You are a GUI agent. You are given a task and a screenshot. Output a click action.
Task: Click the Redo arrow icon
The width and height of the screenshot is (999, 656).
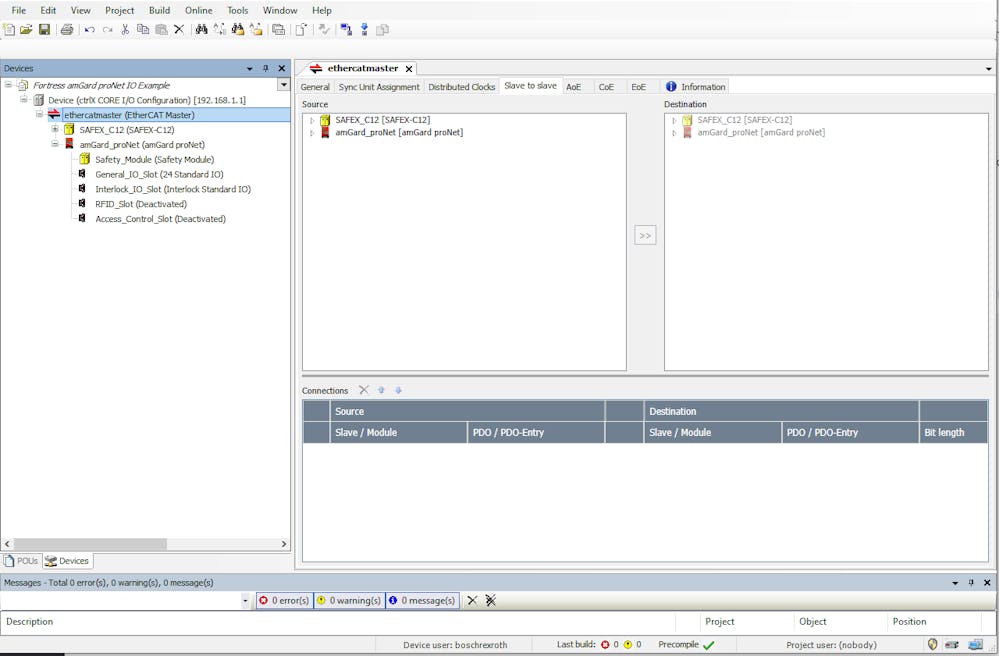[107, 29]
